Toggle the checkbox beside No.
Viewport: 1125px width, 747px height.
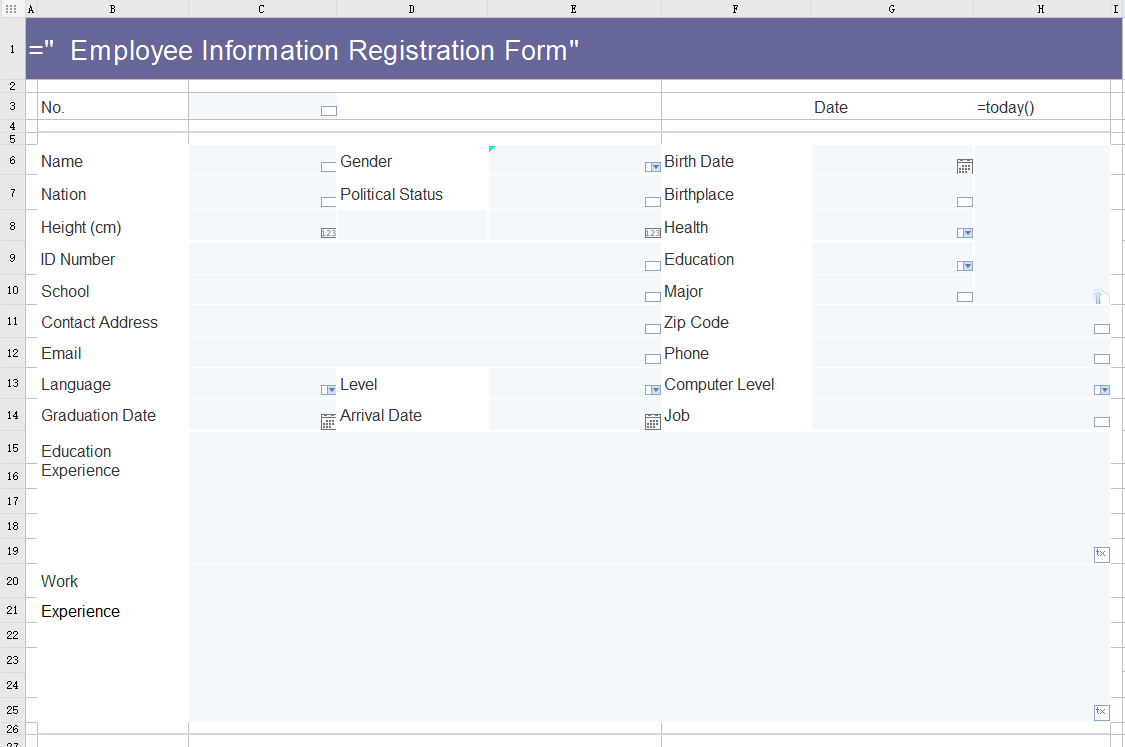[x=329, y=111]
